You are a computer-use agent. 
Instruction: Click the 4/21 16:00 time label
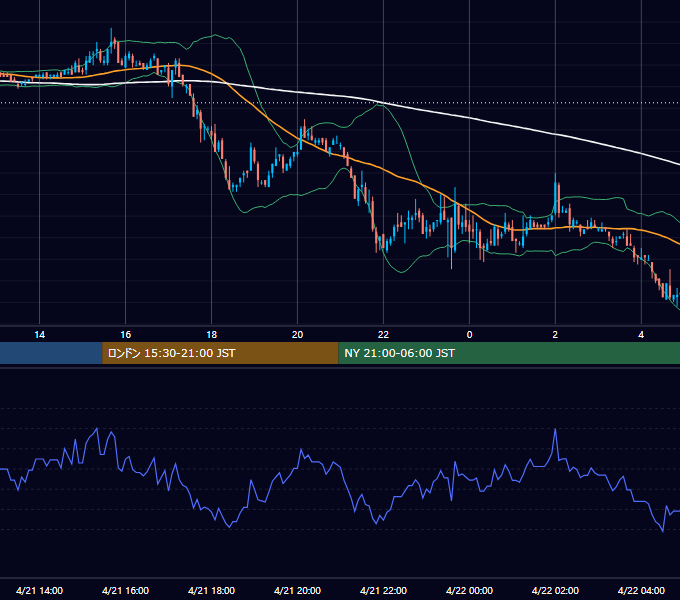click(x=125, y=590)
